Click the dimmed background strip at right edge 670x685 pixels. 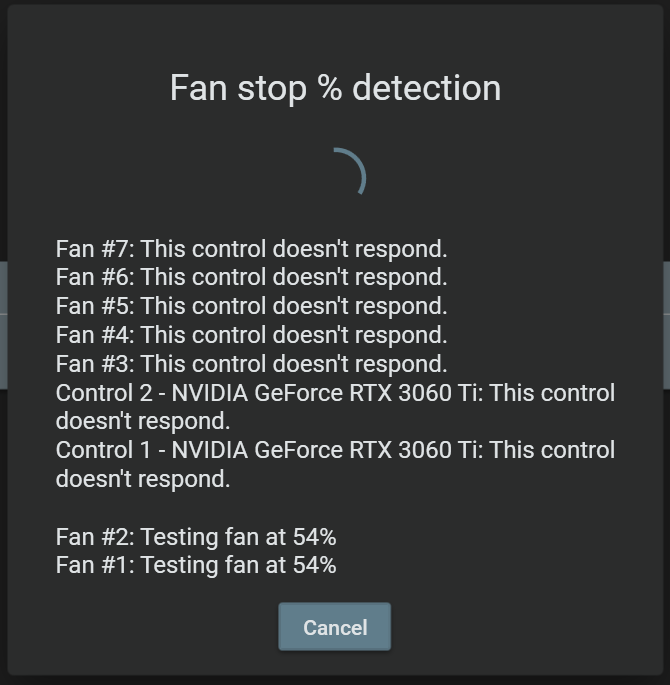click(666, 325)
